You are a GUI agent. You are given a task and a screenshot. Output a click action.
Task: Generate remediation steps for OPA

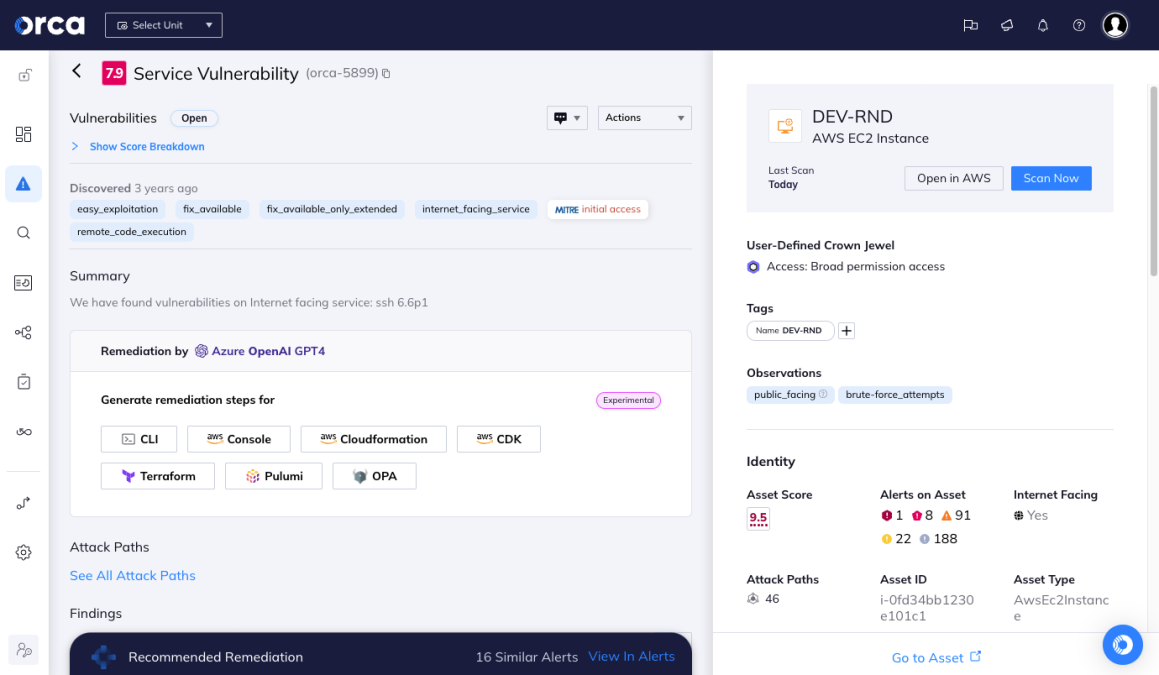pyautogui.click(x=375, y=476)
